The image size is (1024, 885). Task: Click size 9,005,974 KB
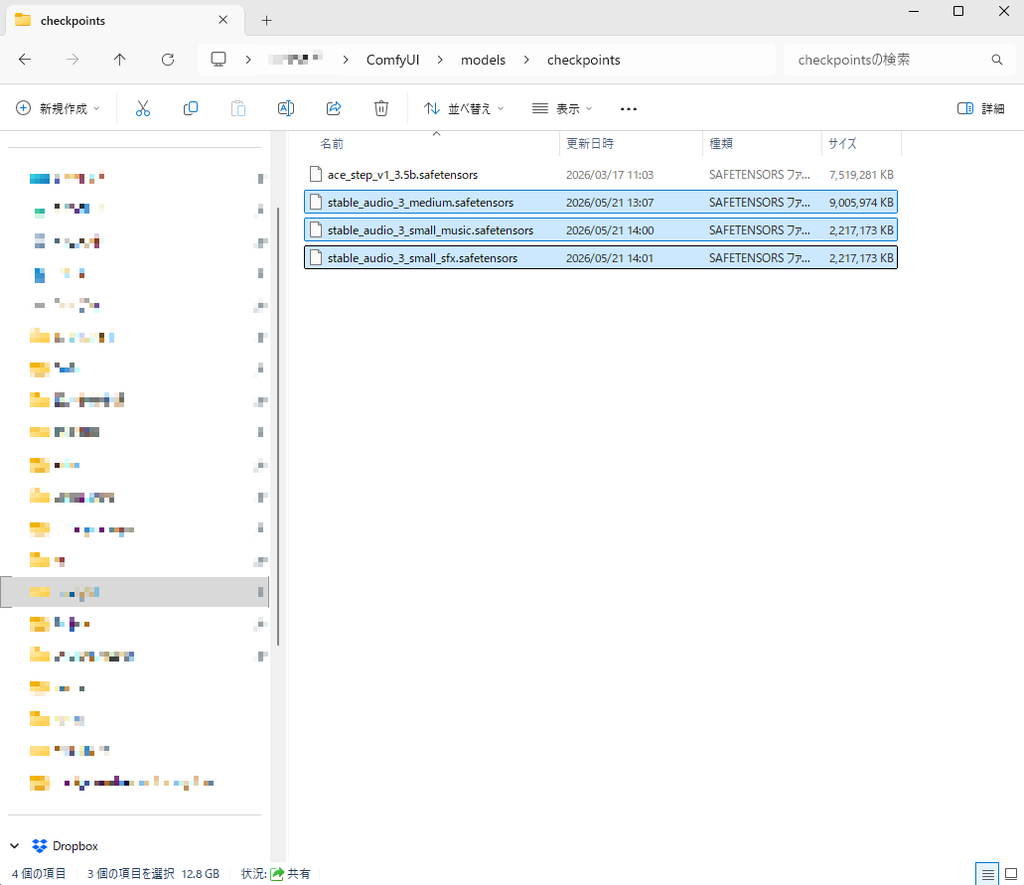pyautogui.click(x=861, y=202)
